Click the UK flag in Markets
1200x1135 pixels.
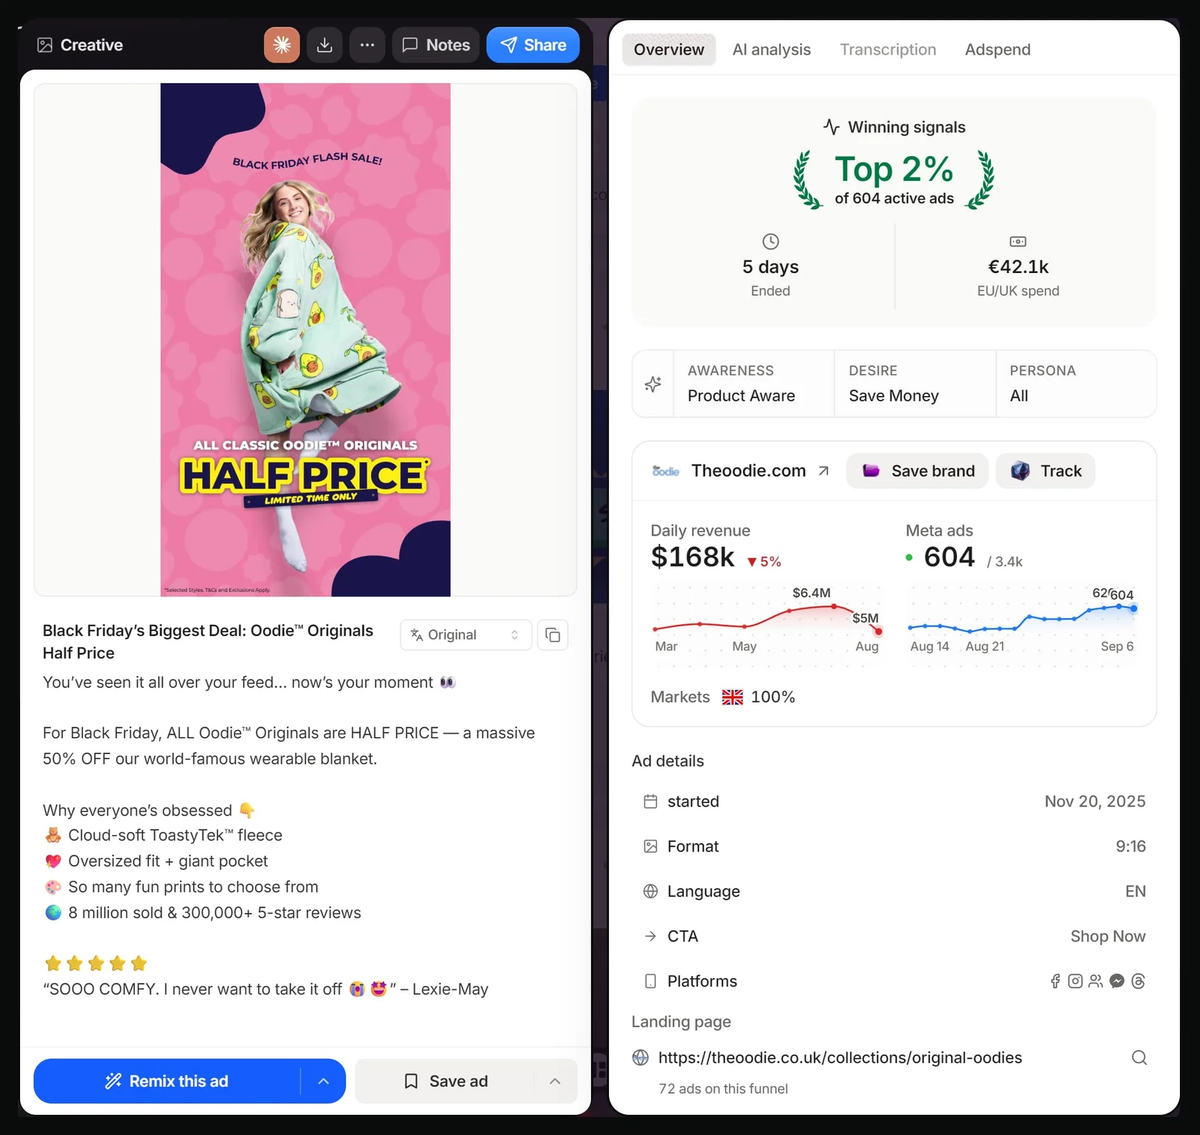pos(733,697)
